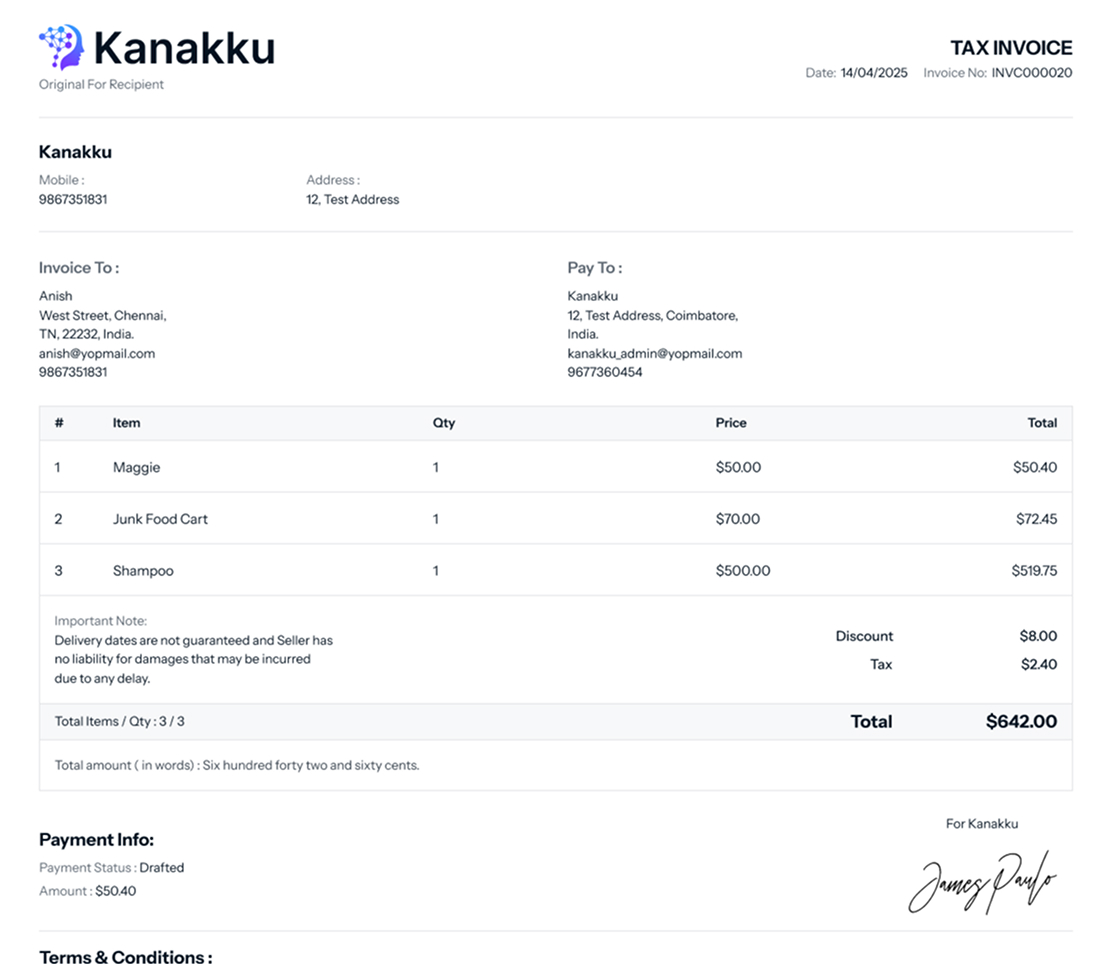
Task: Click the Price column header
Action: [730, 423]
